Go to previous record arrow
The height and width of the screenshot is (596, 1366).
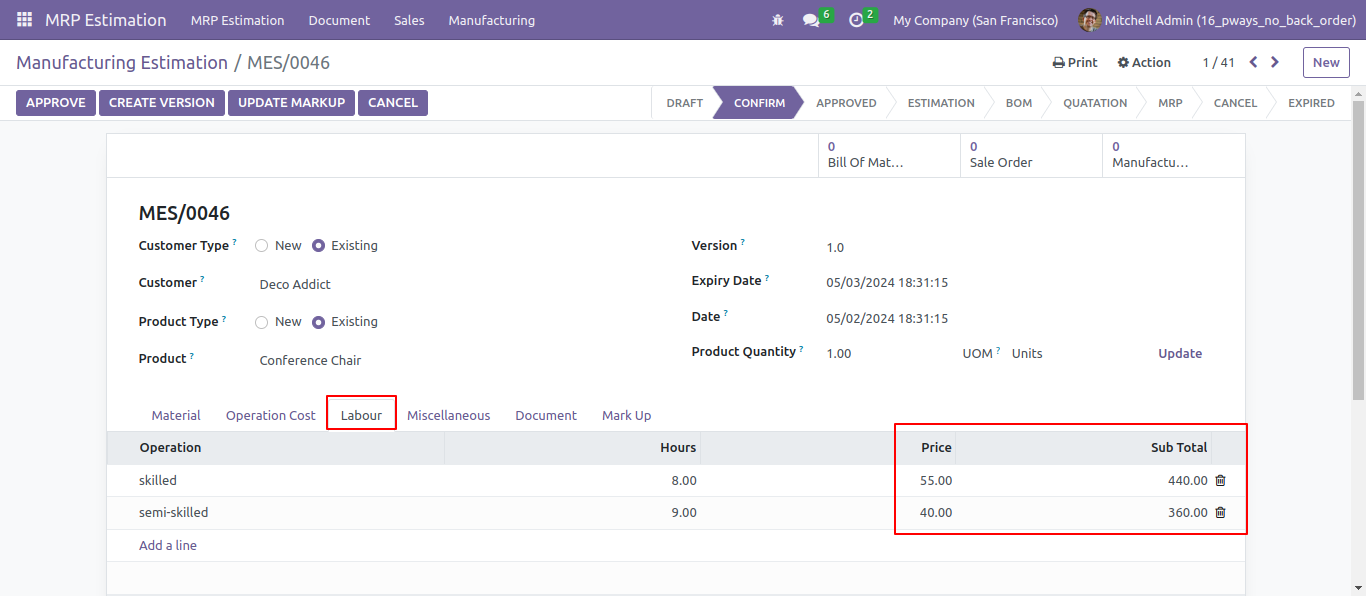pyautogui.click(x=1254, y=62)
